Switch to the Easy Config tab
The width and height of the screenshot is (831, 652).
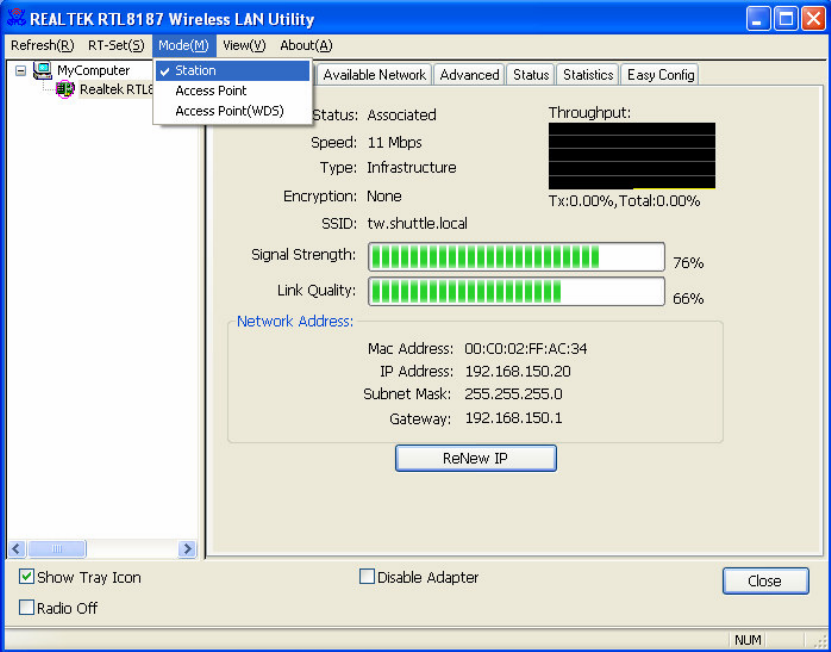point(660,75)
